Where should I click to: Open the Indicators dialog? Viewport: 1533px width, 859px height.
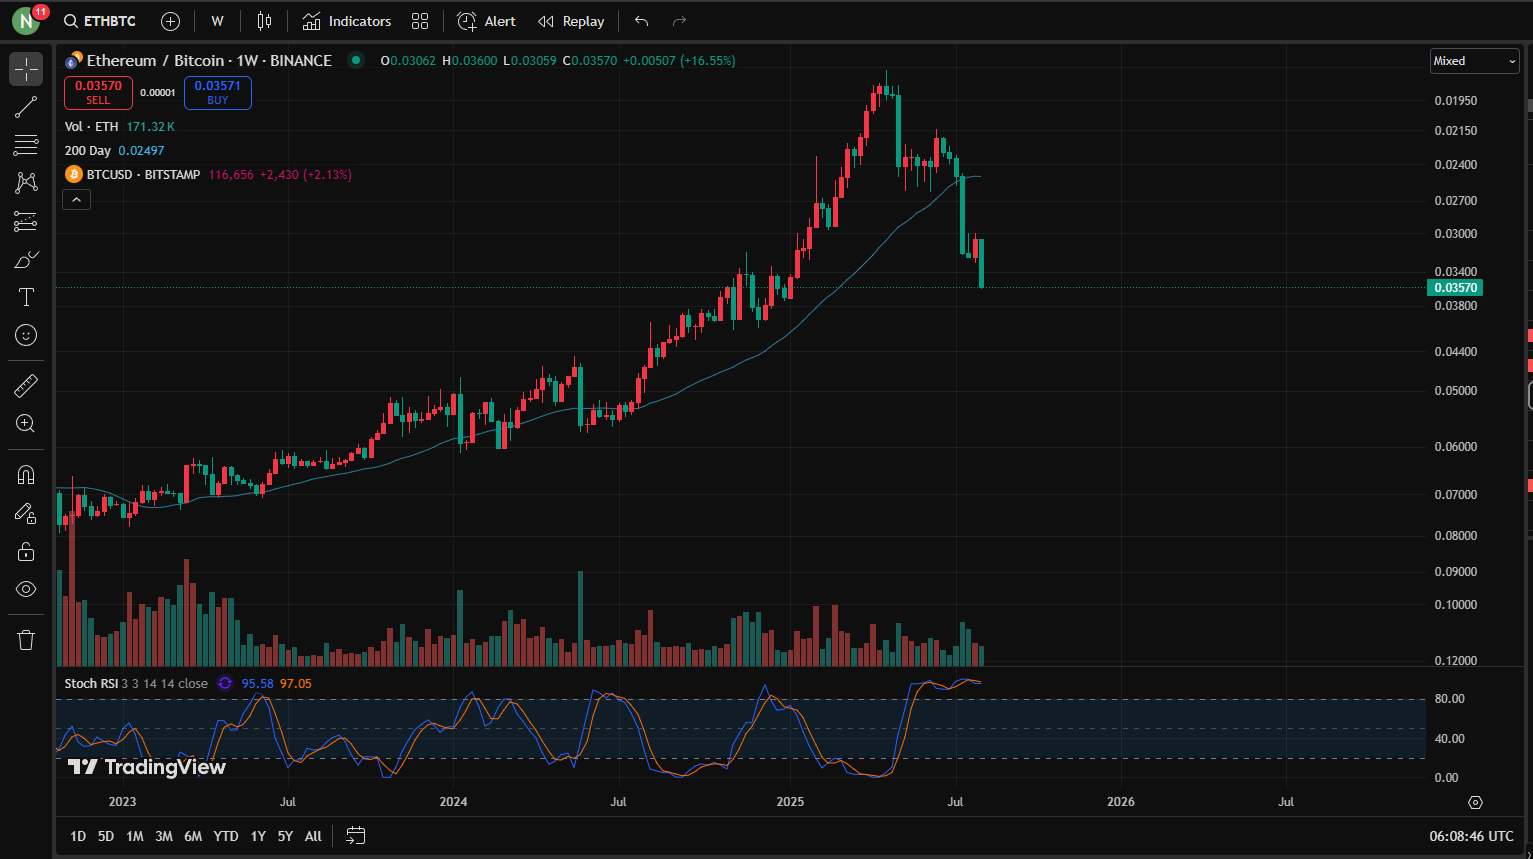tap(347, 21)
